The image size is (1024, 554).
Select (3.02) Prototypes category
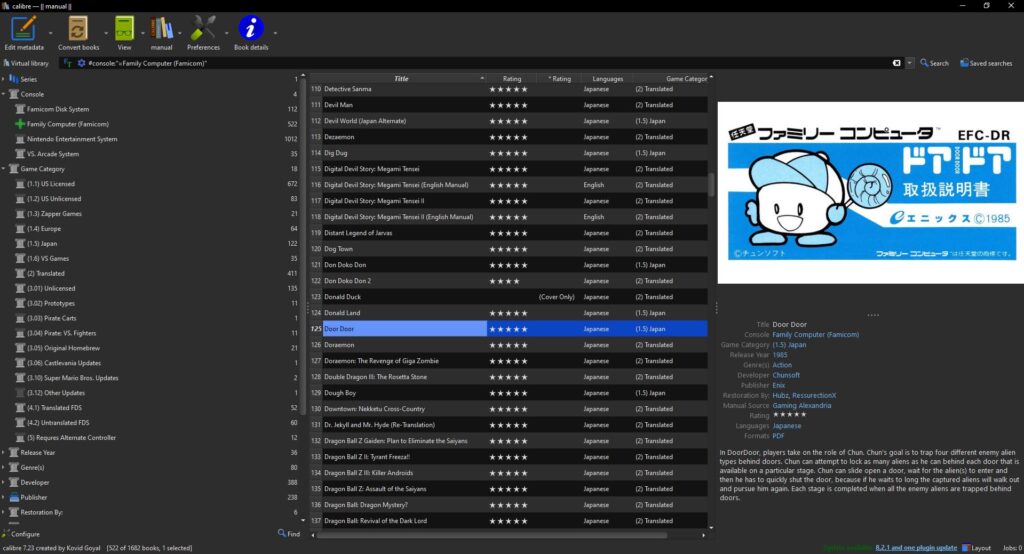pos(50,303)
